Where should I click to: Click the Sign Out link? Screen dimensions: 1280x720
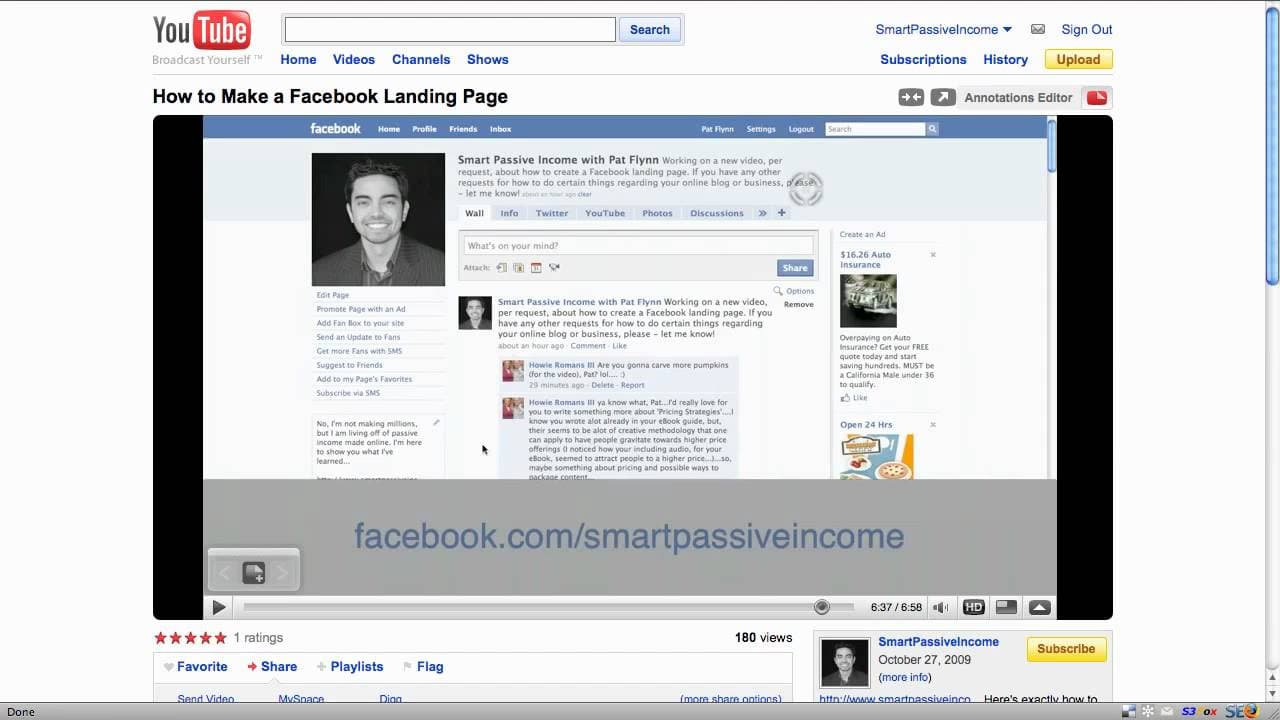1087,29
